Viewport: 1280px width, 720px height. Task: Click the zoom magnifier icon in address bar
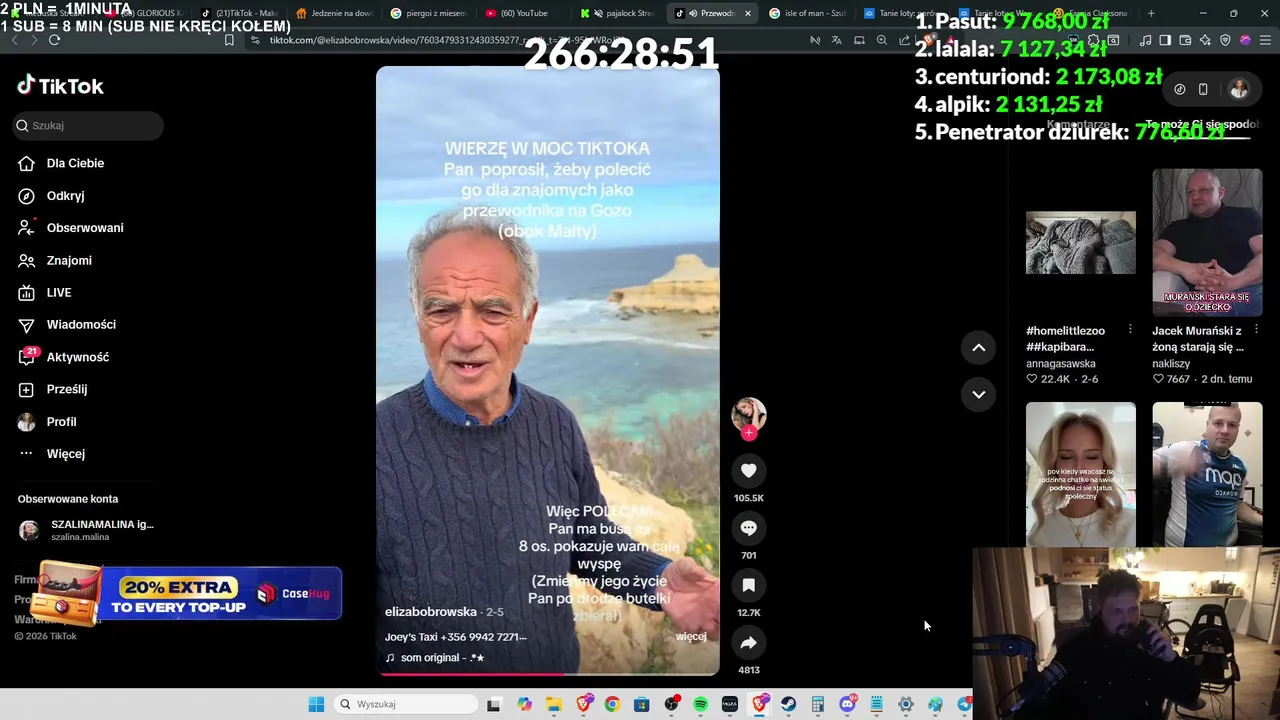point(881,40)
